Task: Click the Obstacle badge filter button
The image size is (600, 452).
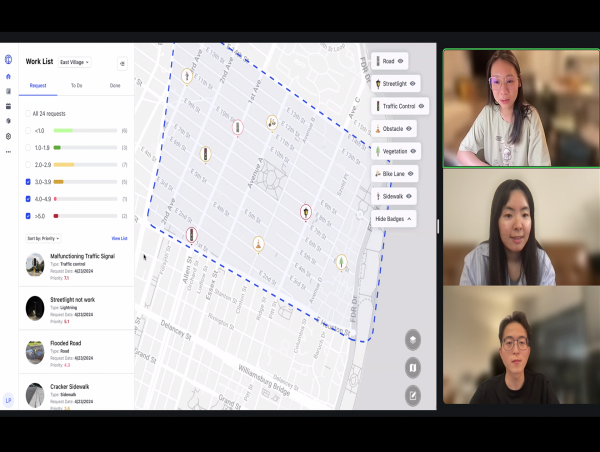Action: pyautogui.click(x=394, y=129)
